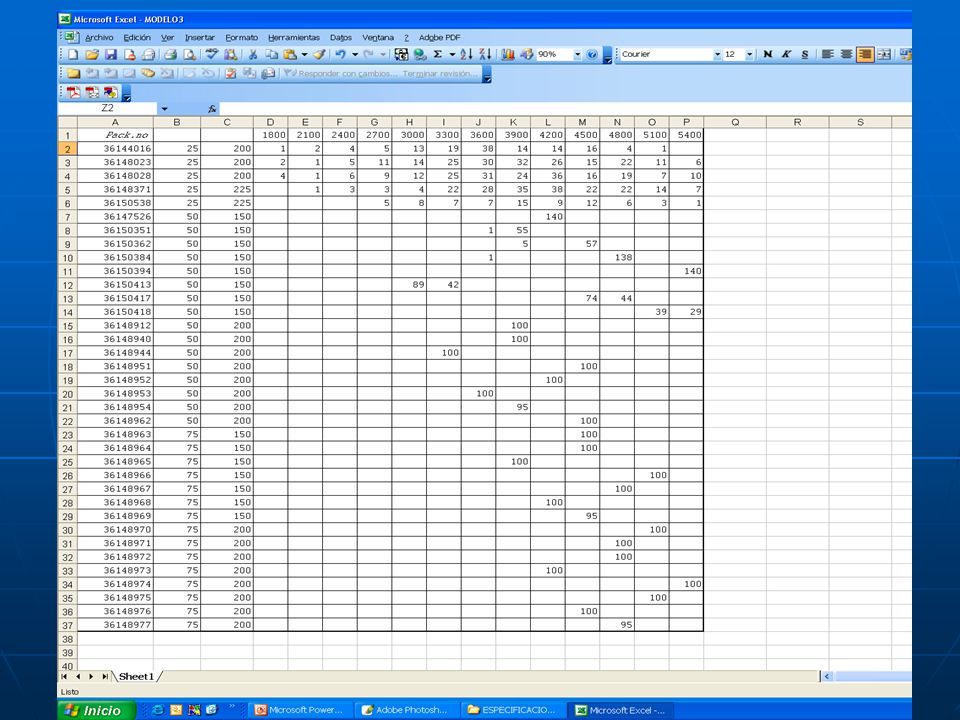The width and height of the screenshot is (960, 720).
Task: Click the horizontal scrollbar left arrow
Action: coord(827,677)
